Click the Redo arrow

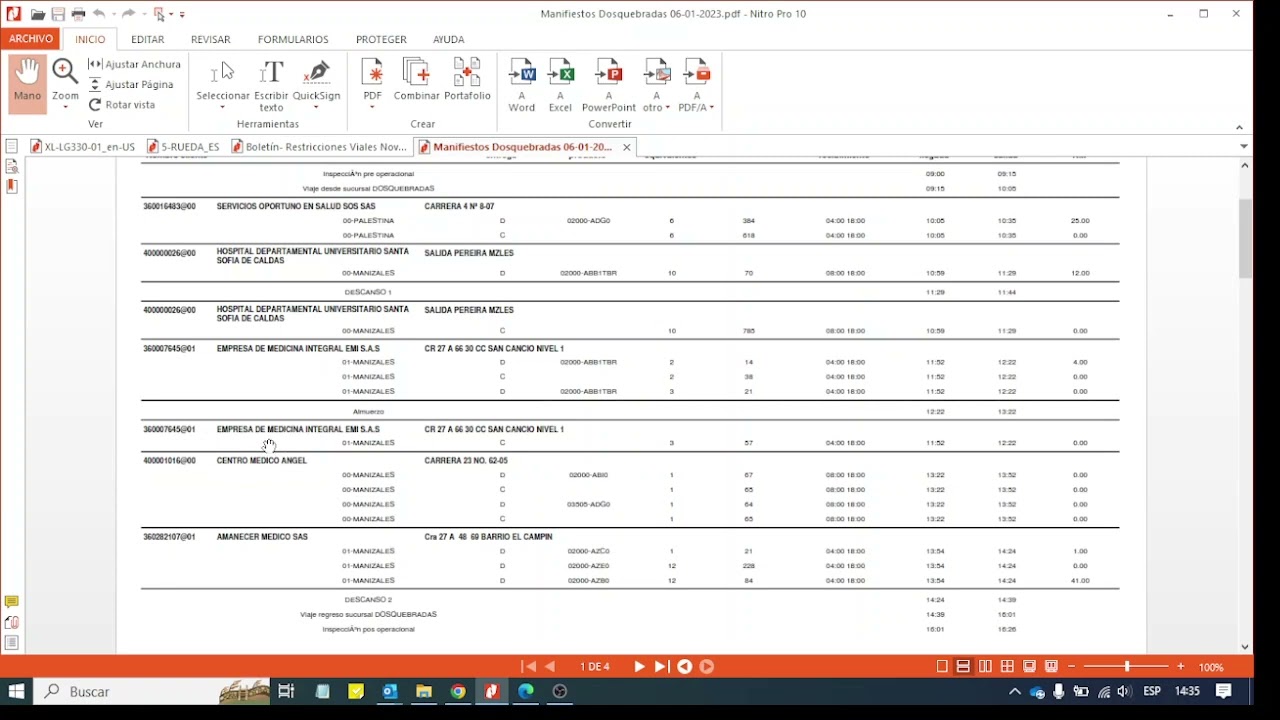click(128, 14)
